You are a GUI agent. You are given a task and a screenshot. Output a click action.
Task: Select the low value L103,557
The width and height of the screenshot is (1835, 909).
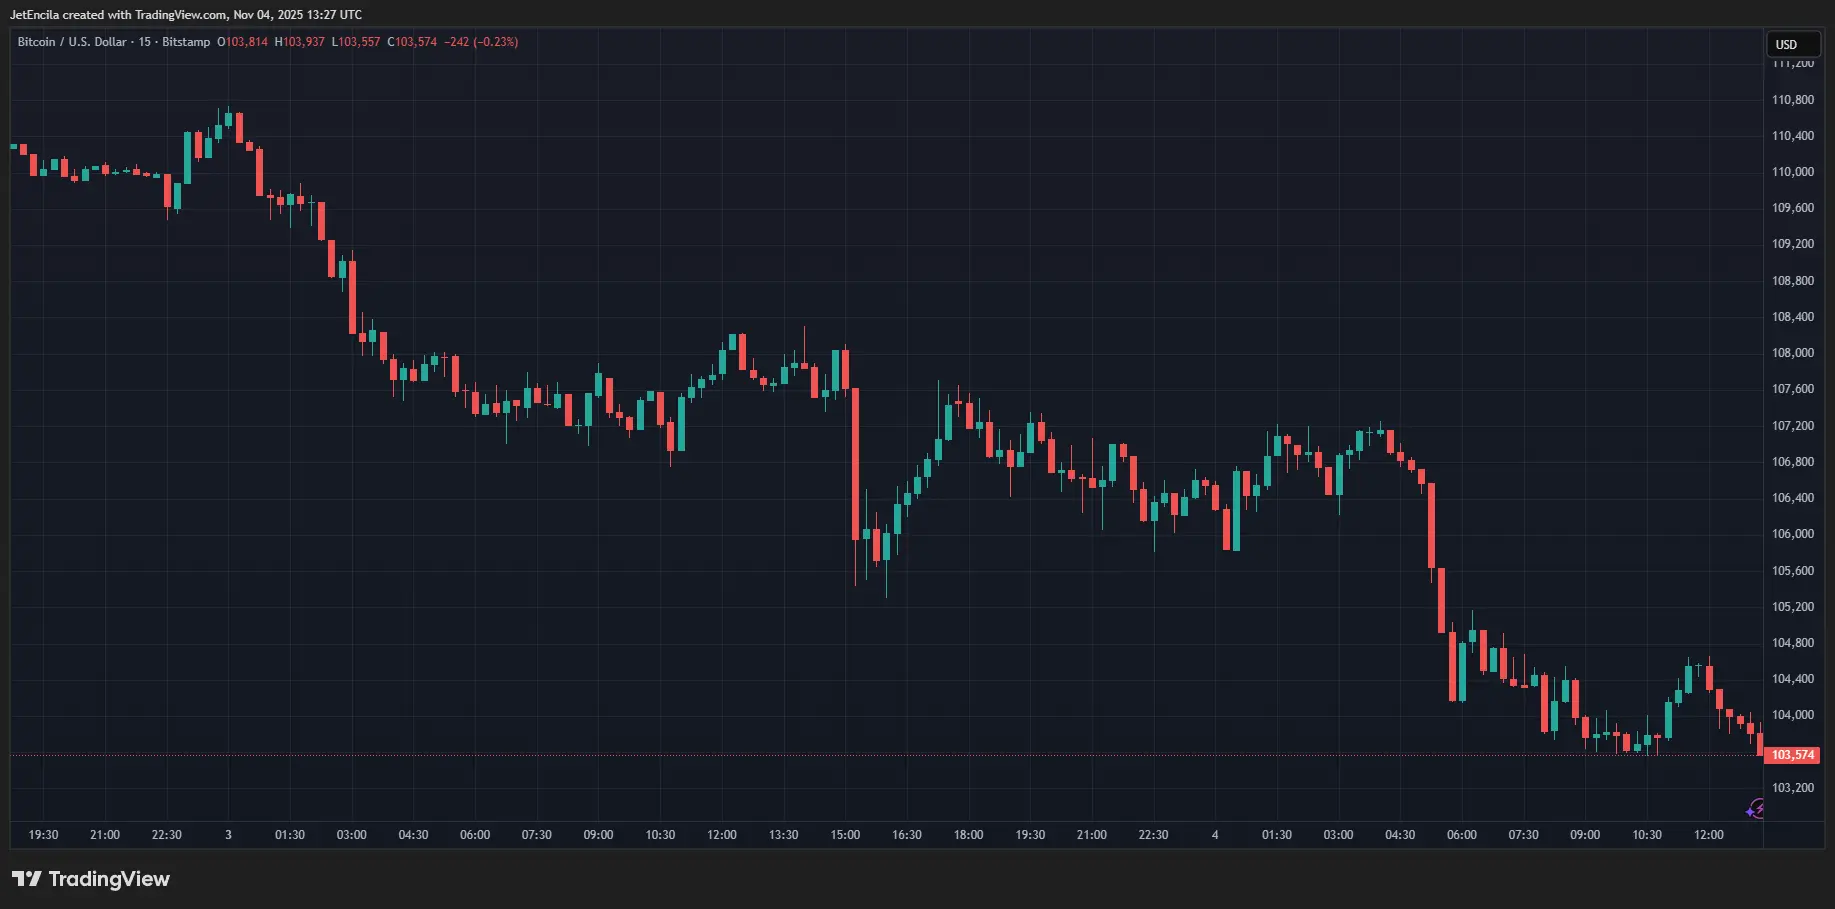[x=356, y=42]
